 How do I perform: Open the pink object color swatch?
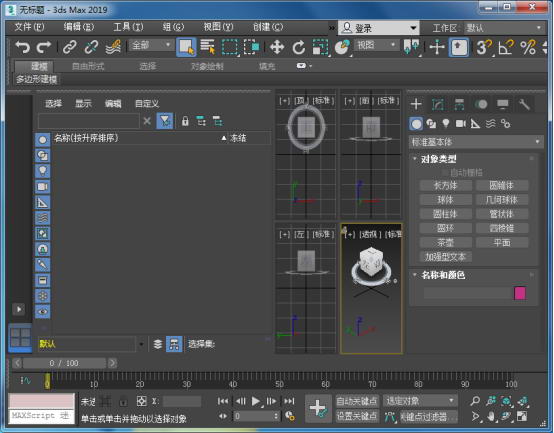click(x=520, y=293)
